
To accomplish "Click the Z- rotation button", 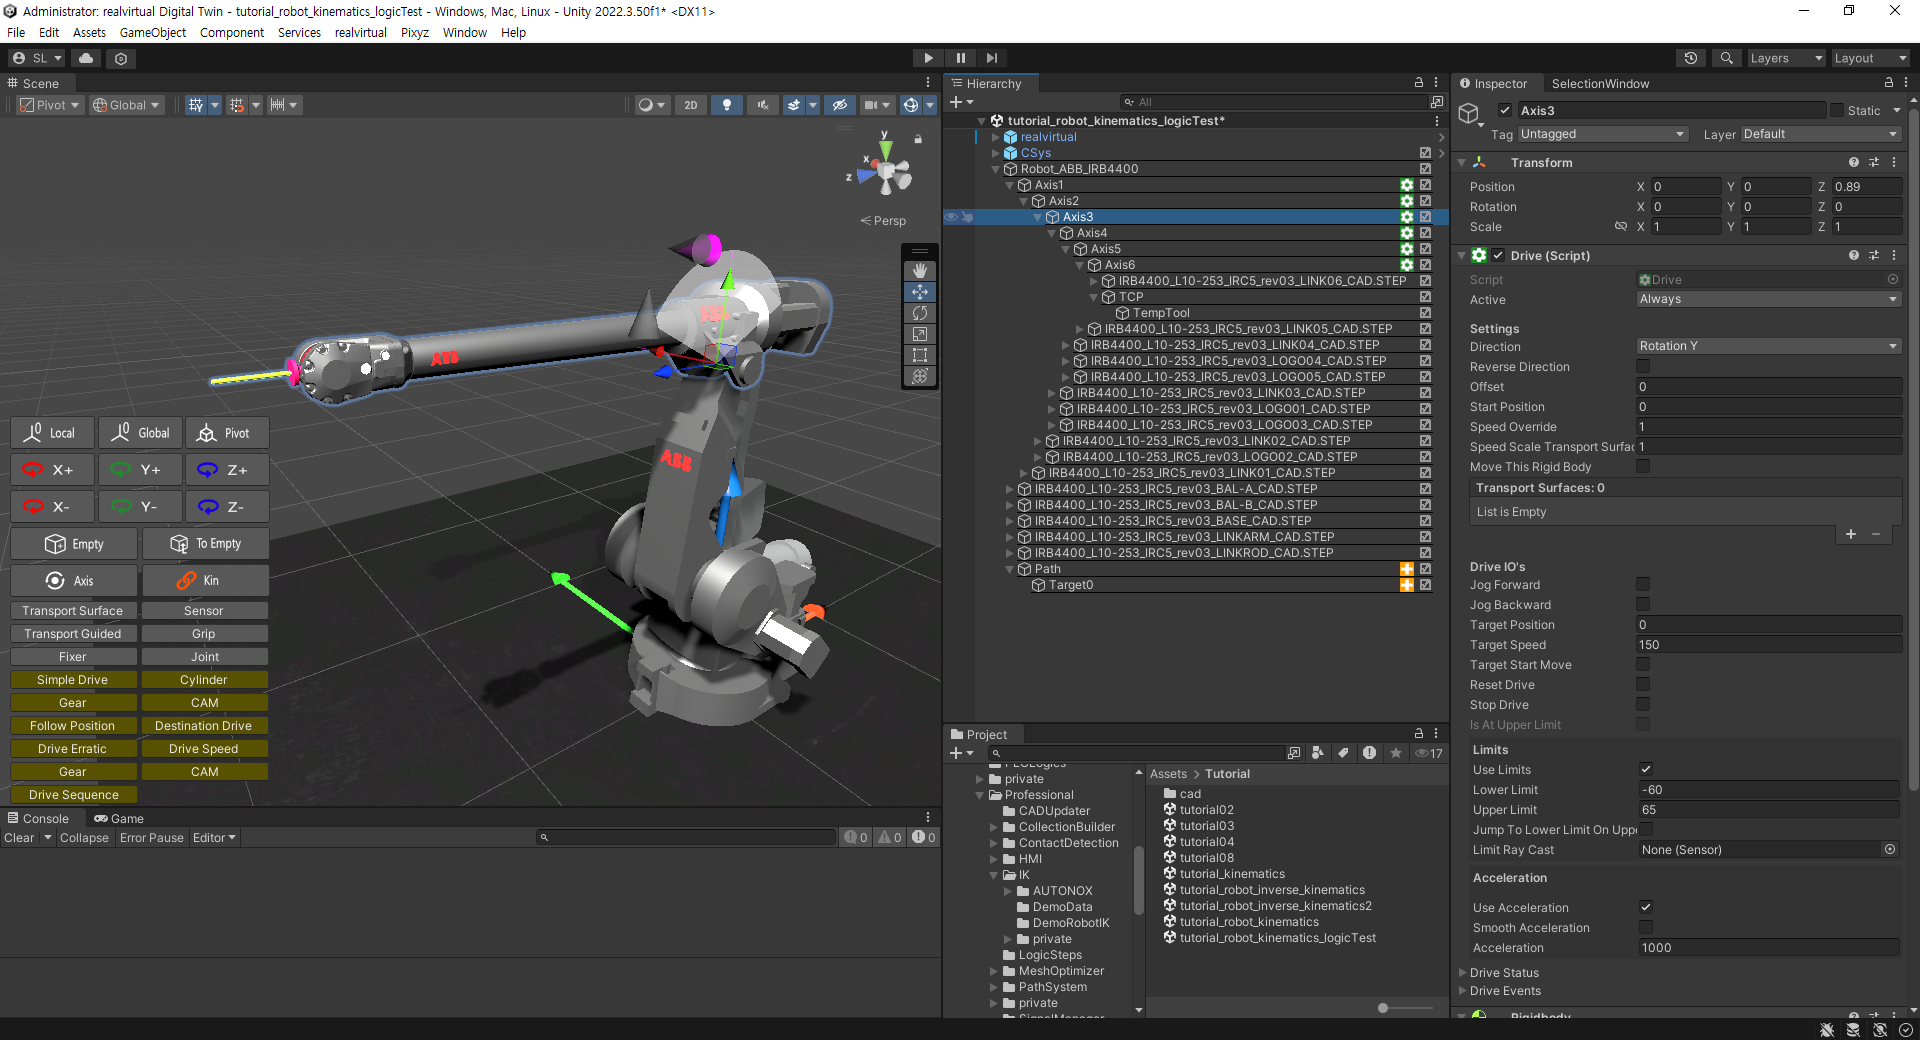I will pos(227,507).
